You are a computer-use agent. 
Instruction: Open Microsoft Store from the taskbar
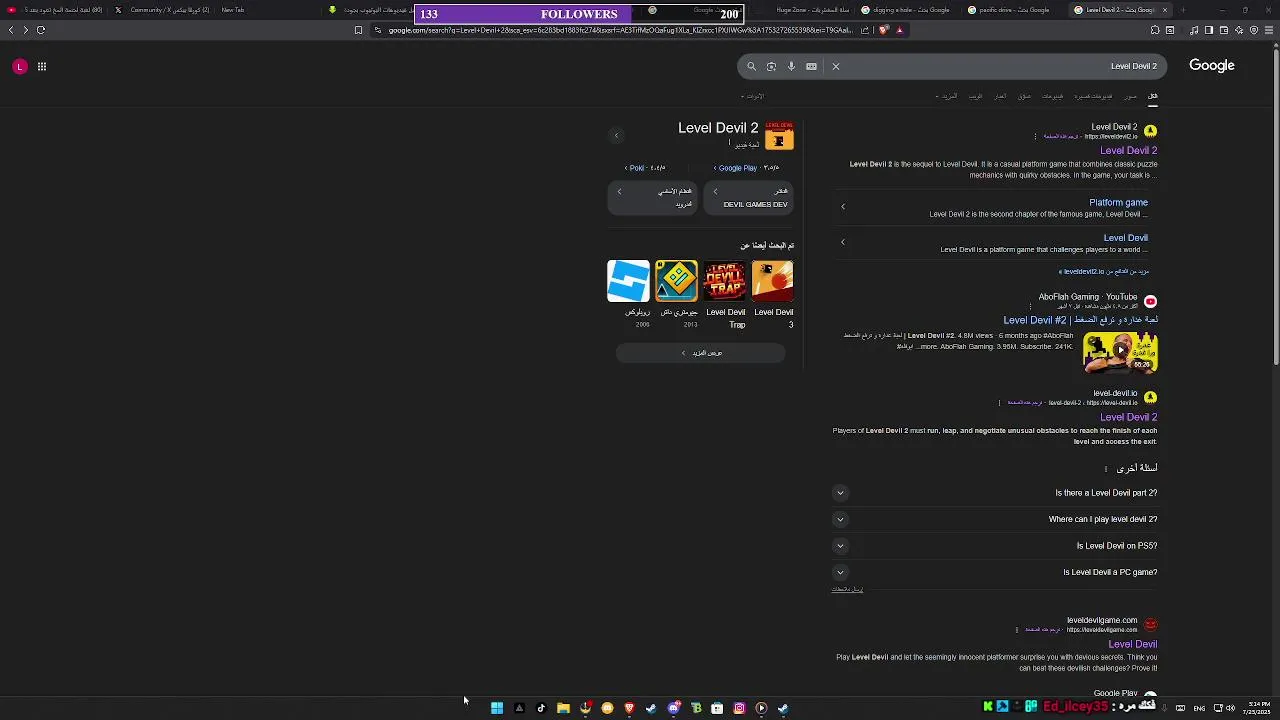click(x=717, y=708)
